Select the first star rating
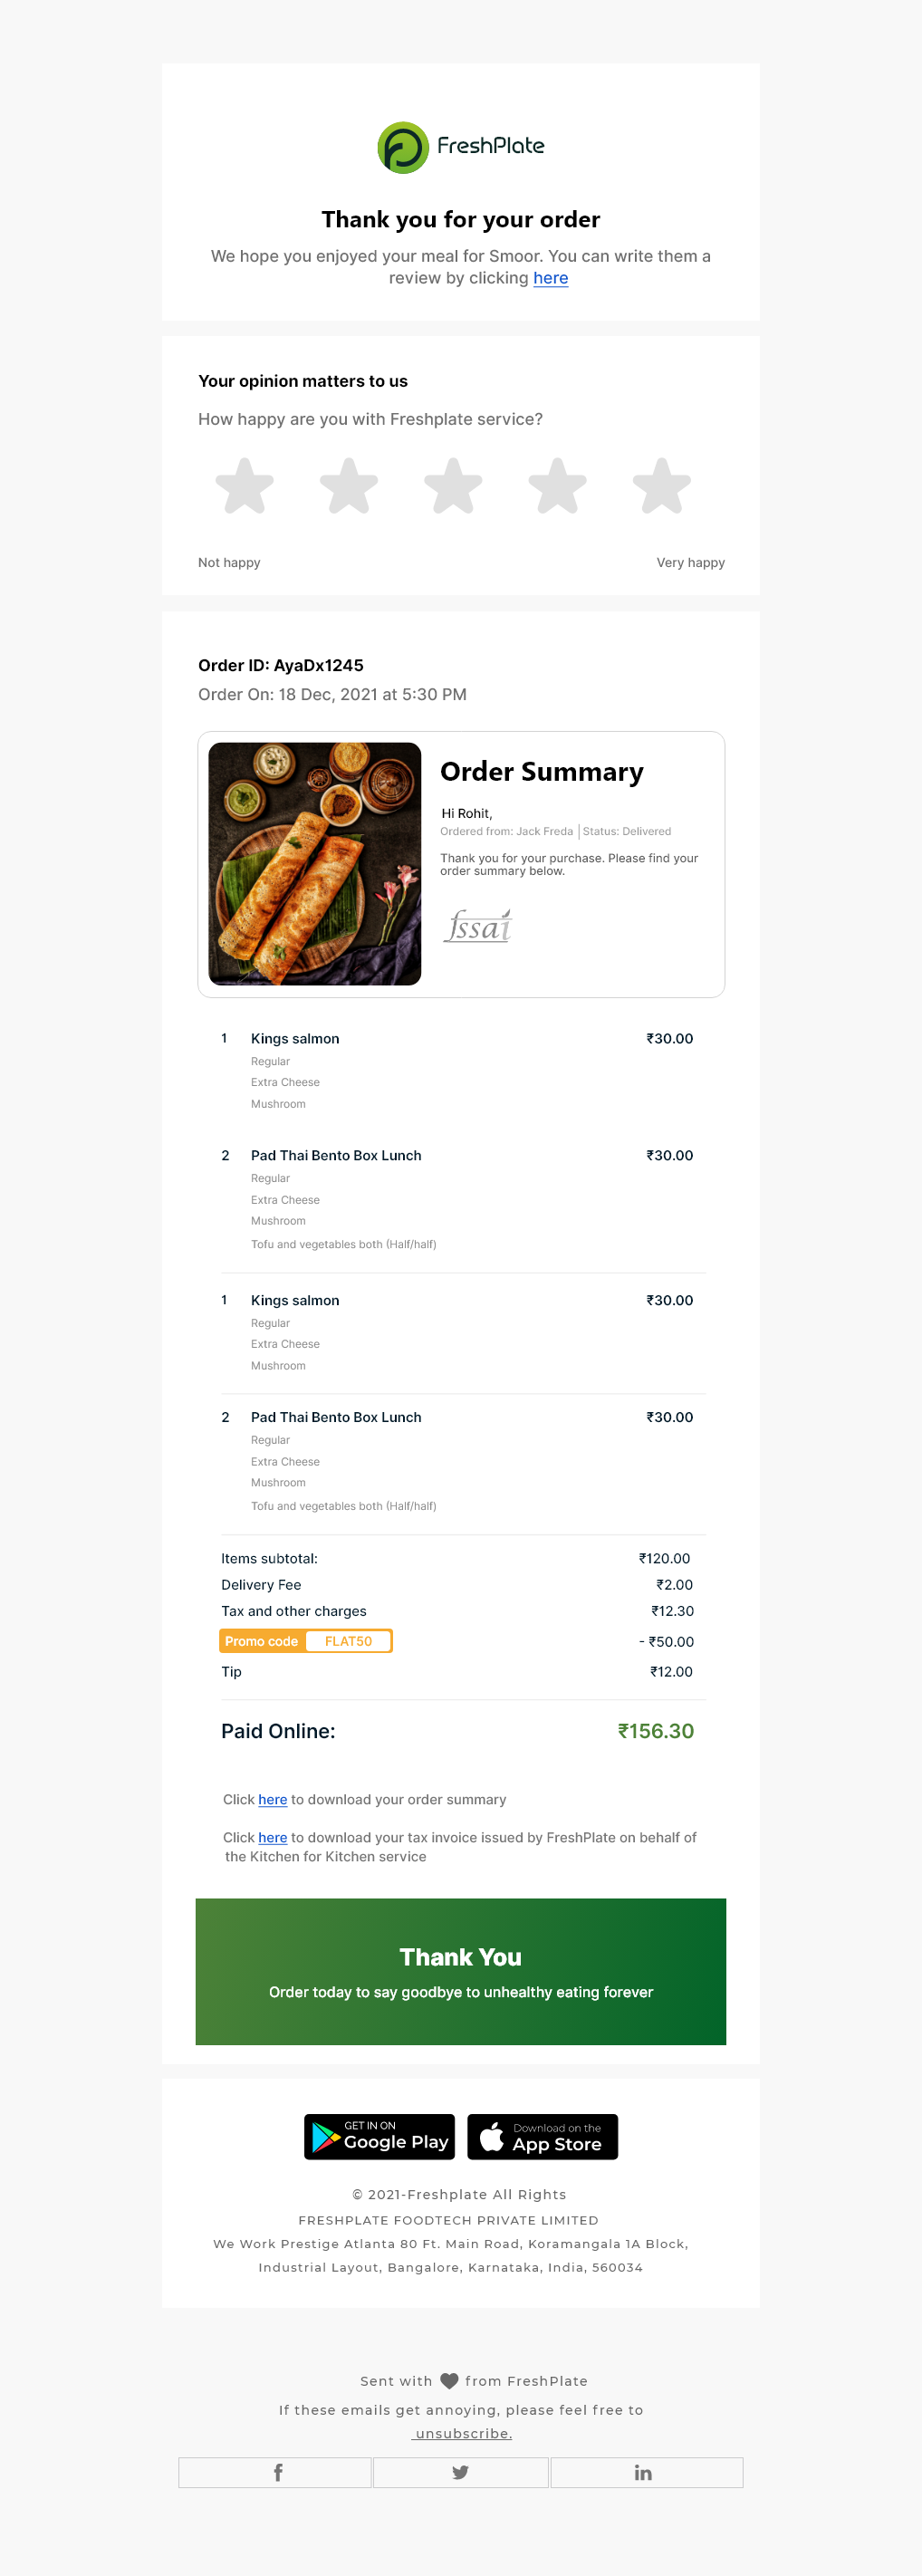This screenshot has height=2576, width=922. [245, 487]
